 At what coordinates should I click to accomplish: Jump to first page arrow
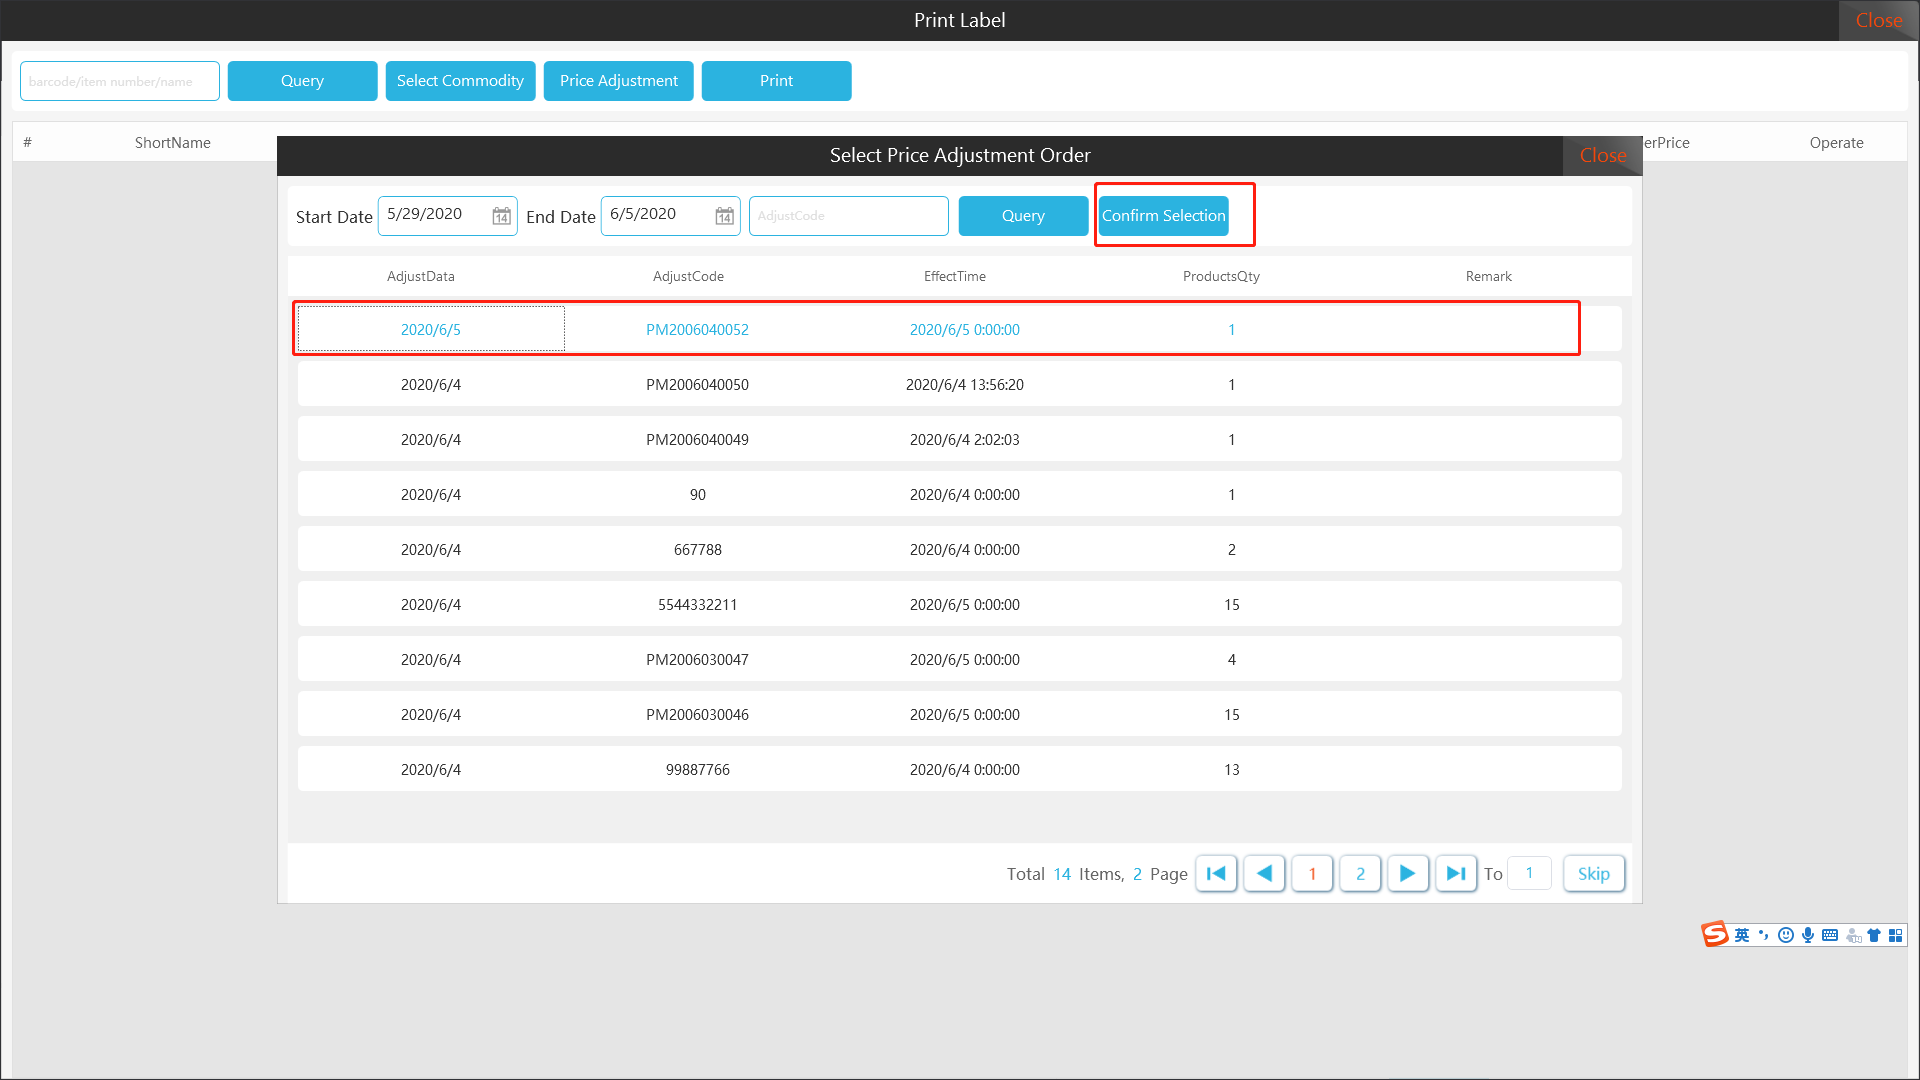(x=1216, y=873)
